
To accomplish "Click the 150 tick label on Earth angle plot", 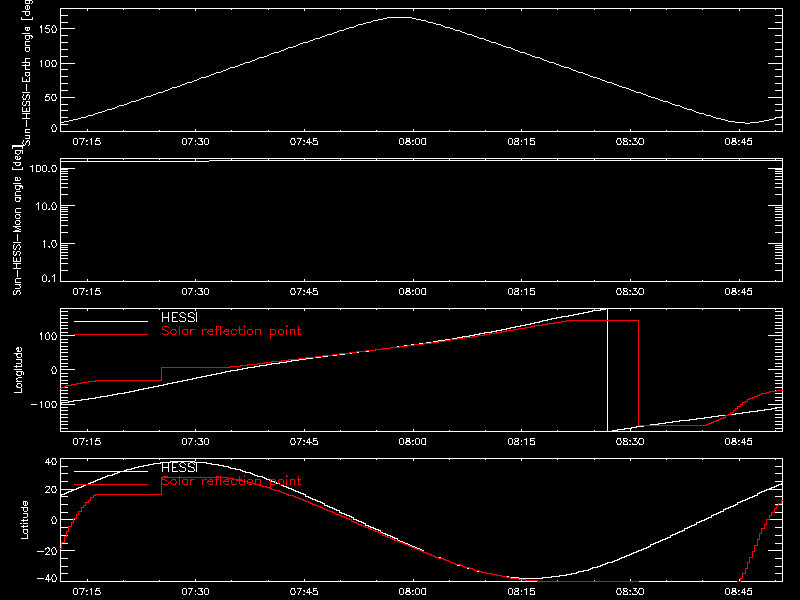I will point(47,30).
